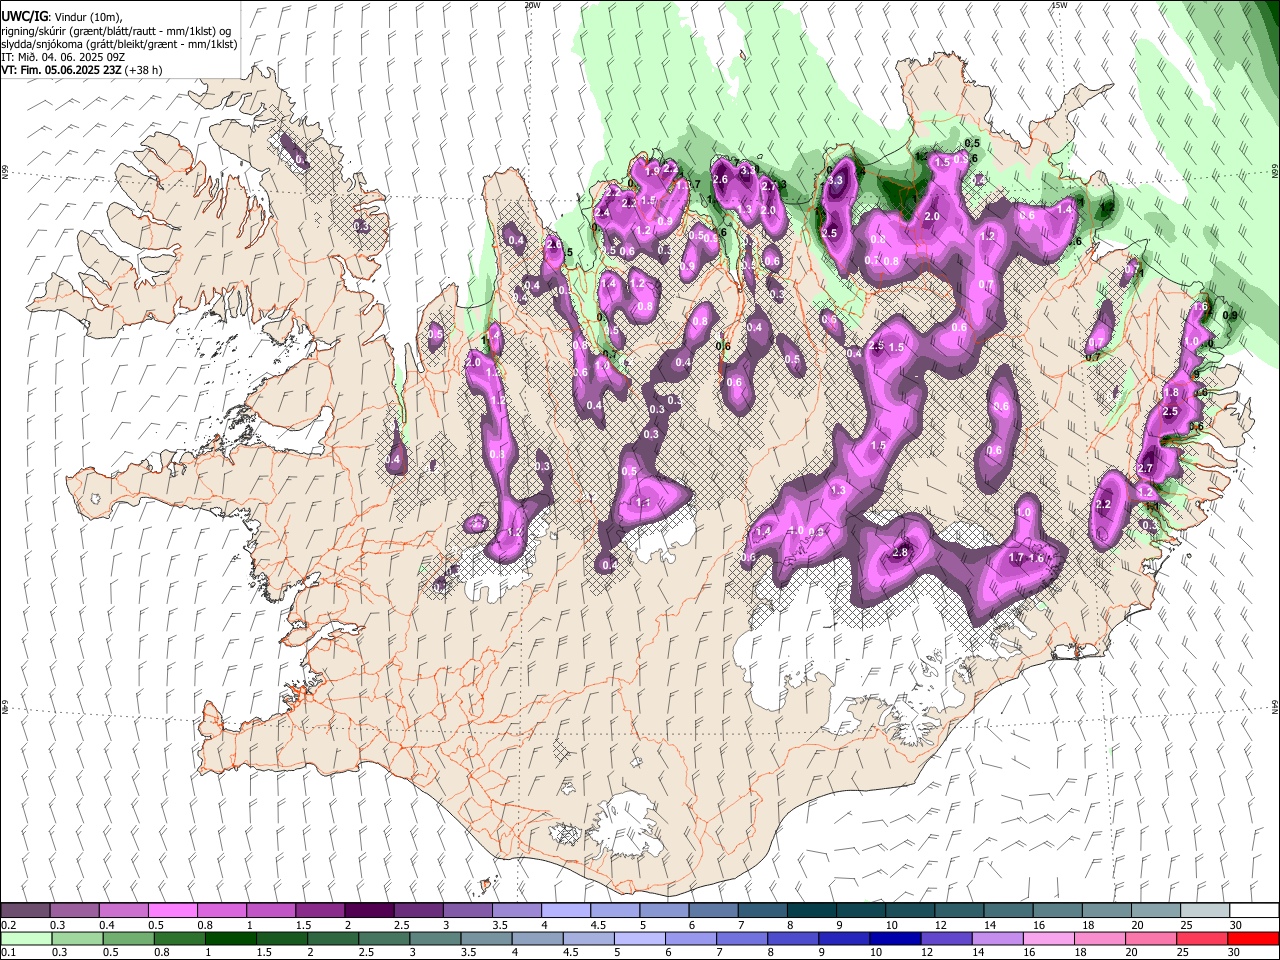Pick the dark teal 8–9 snow legend swatch
The image size is (1280, 960).
click(812, 911)
